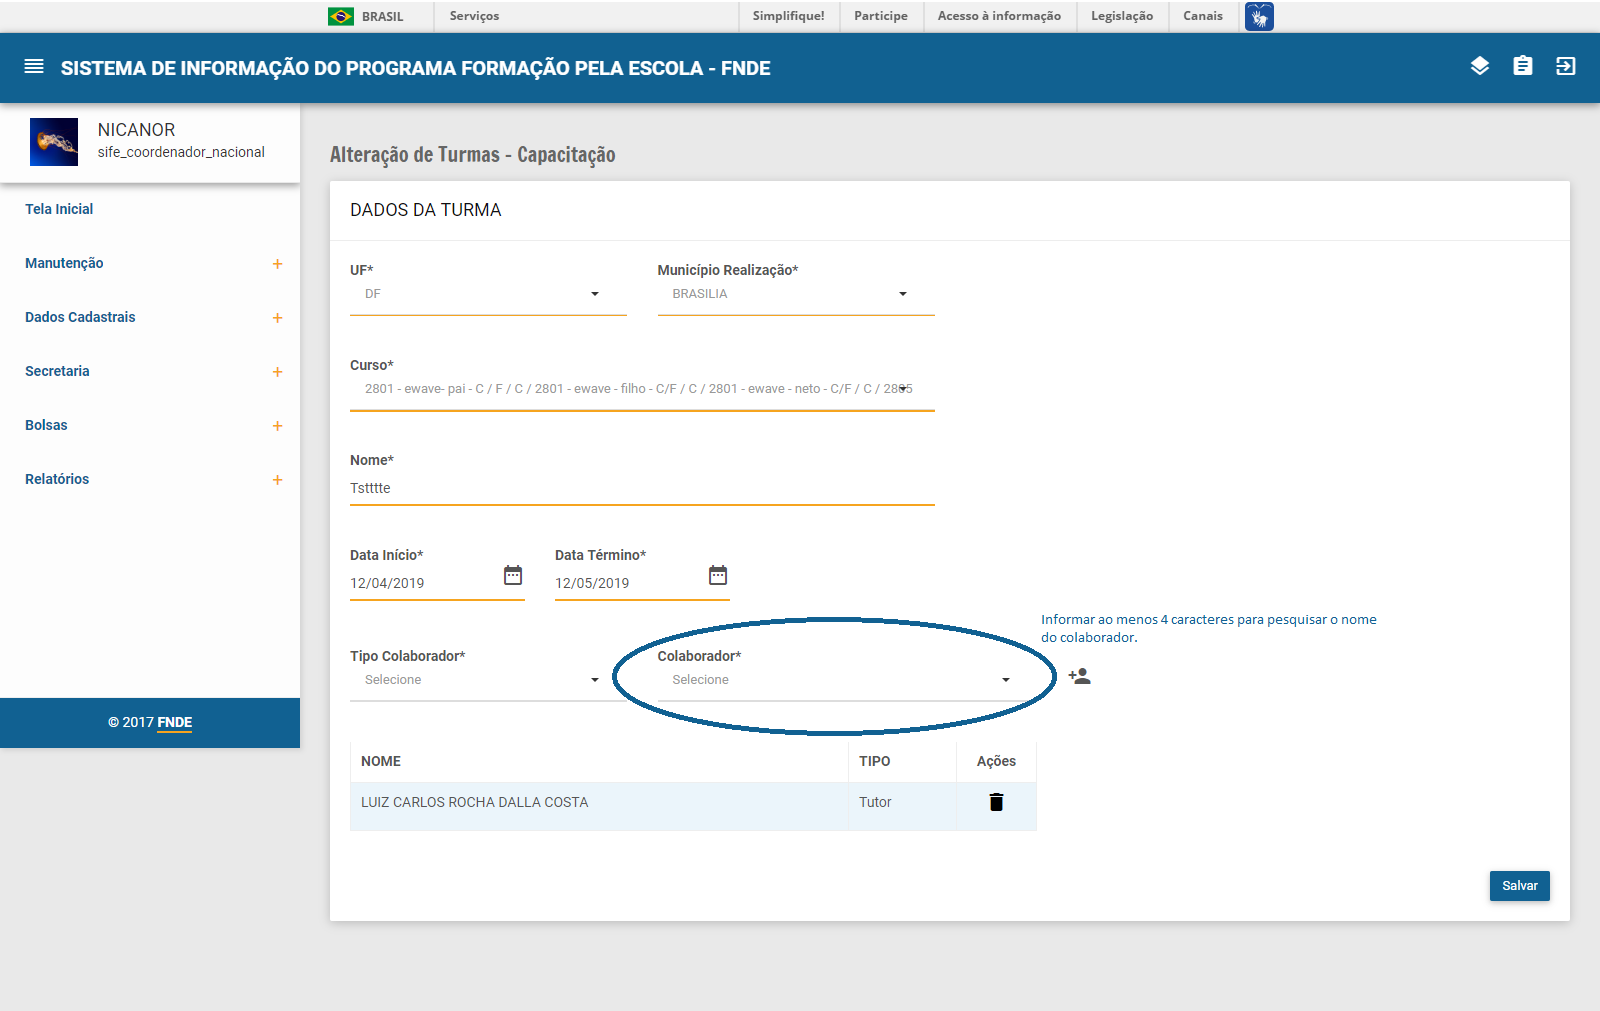
Task: Click the system title in header bar
Action: click(416, 68)
